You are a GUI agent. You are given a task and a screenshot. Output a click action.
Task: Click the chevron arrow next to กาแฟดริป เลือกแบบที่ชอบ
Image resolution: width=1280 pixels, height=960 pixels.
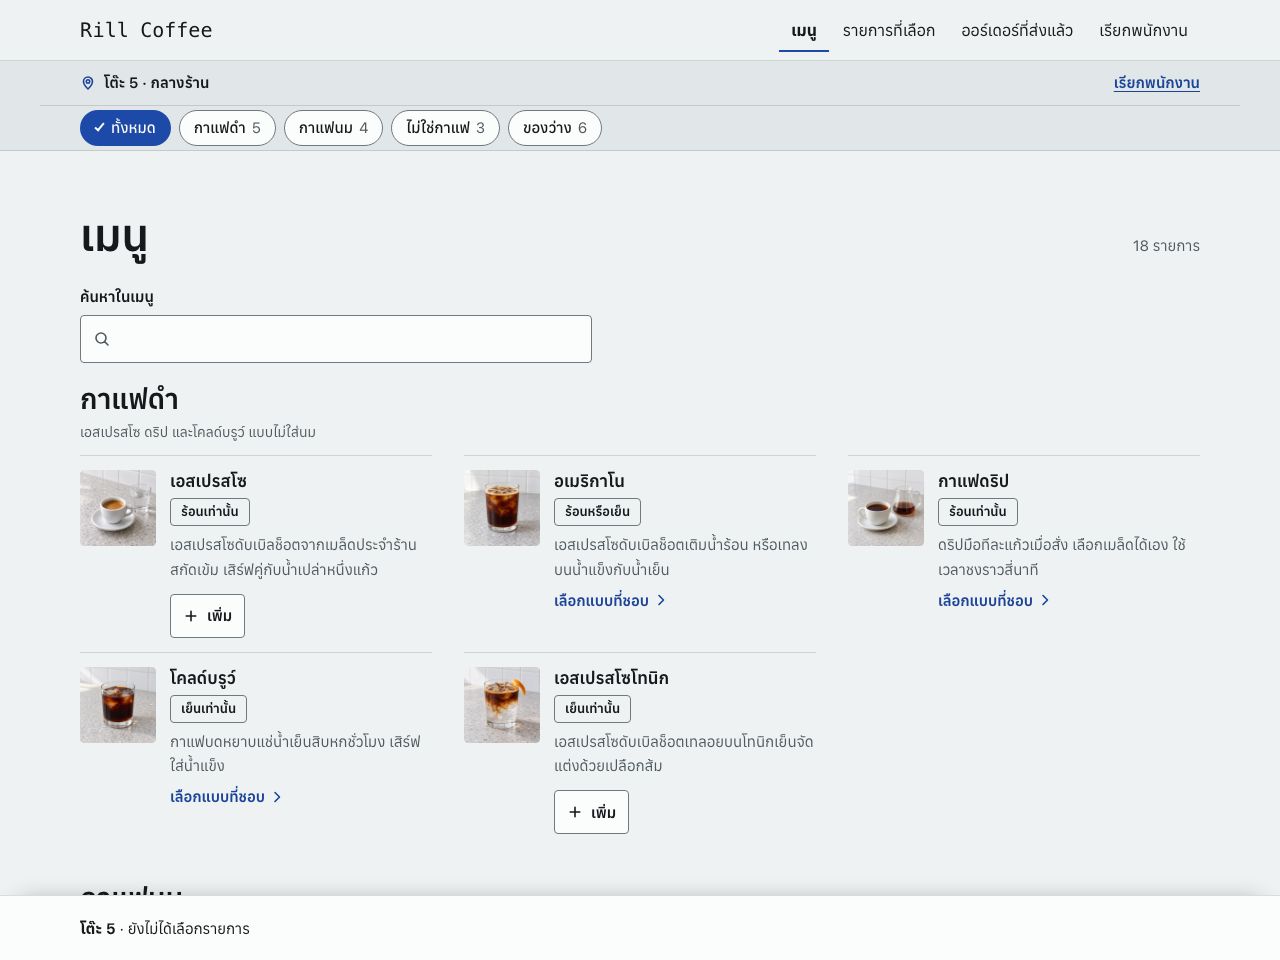click(x=1045, y=600)
